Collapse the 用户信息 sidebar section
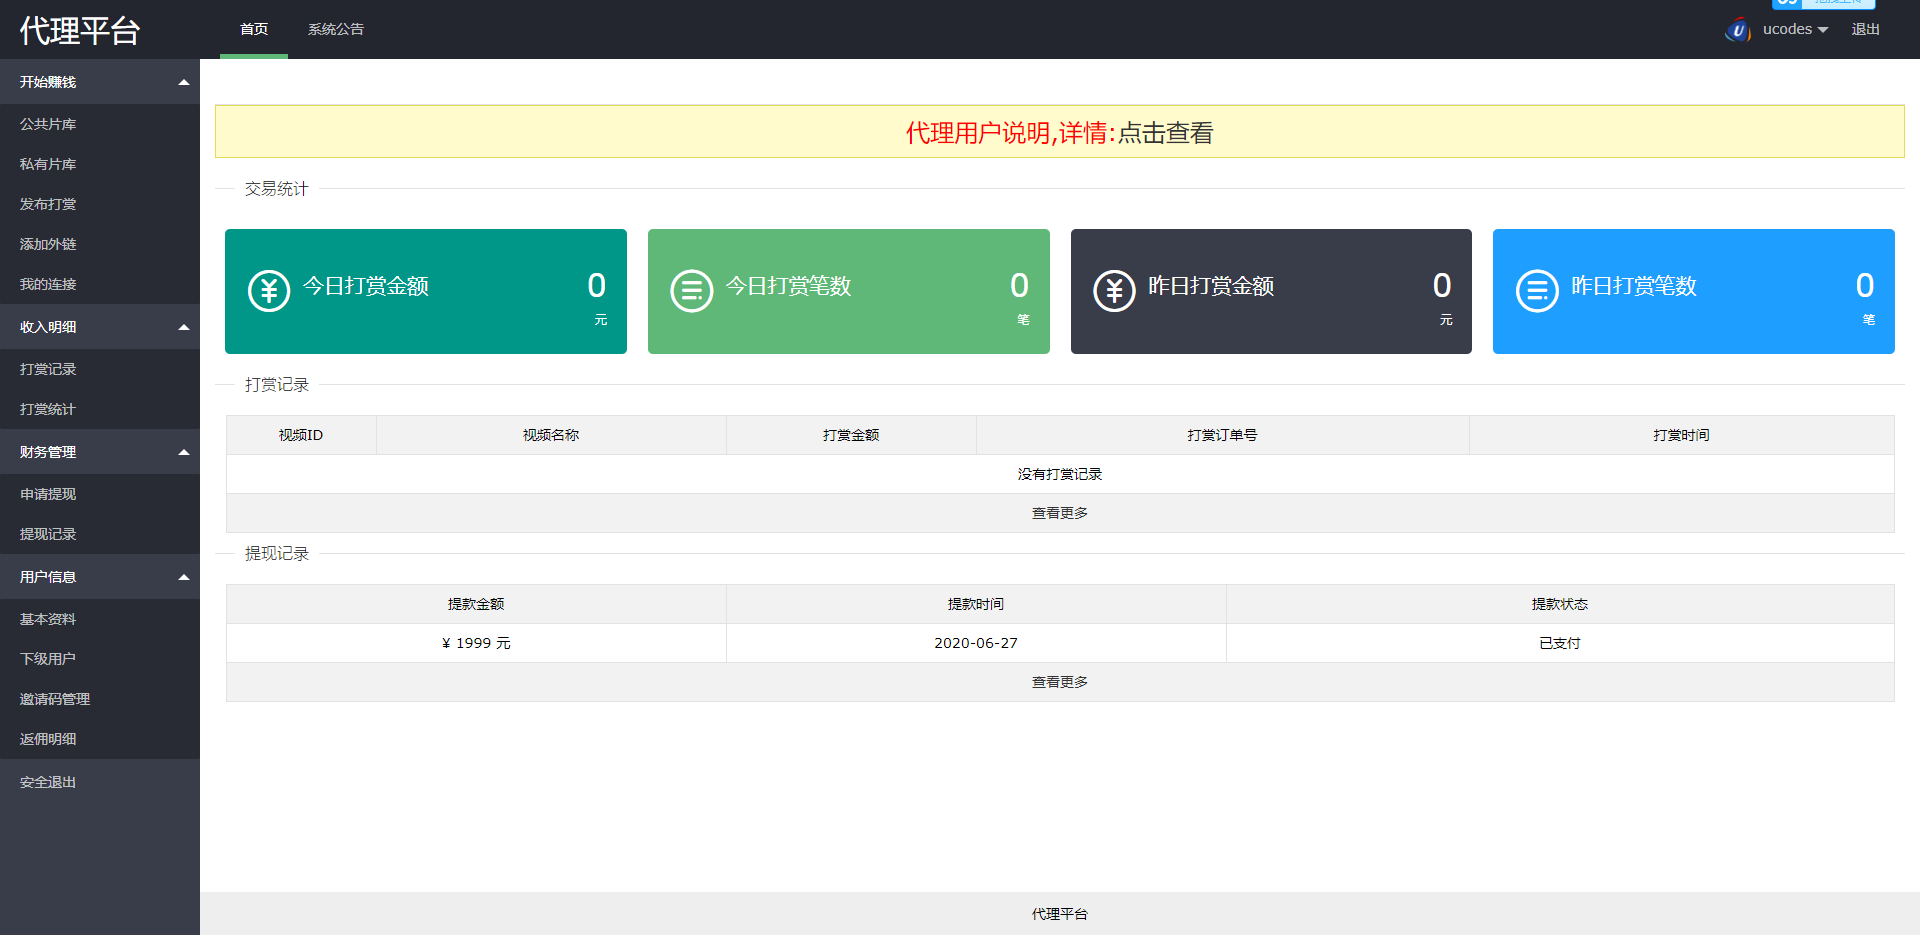 184,577
